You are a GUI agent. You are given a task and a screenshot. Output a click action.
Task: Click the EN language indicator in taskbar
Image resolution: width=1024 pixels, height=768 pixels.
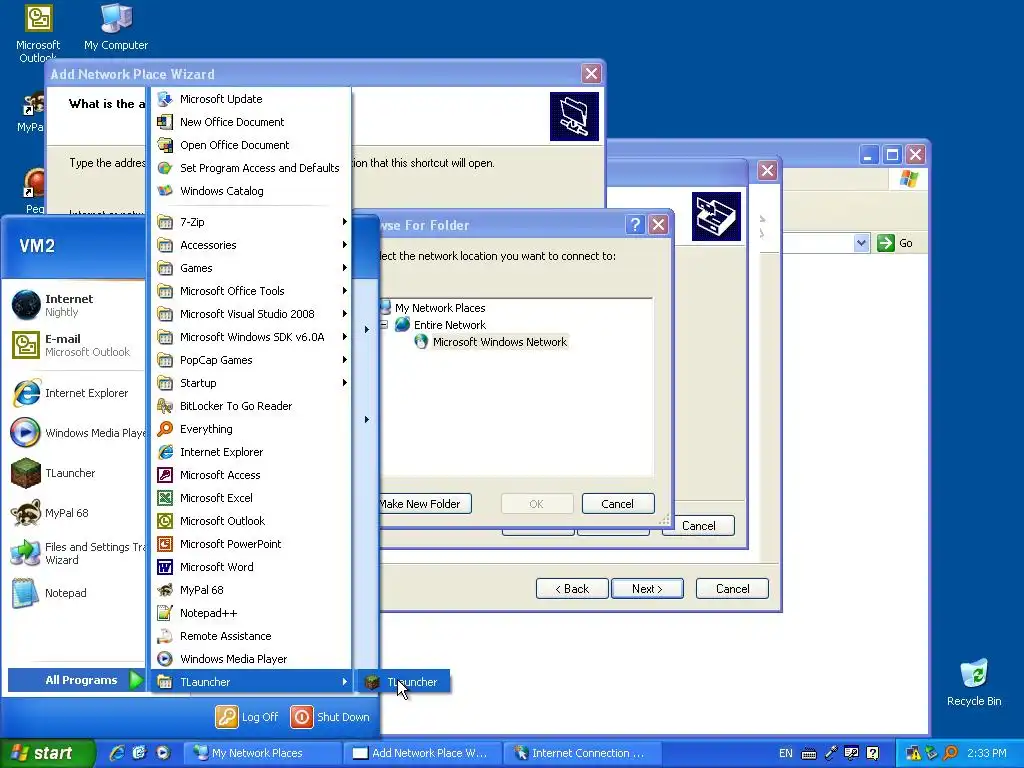point(786,753)
